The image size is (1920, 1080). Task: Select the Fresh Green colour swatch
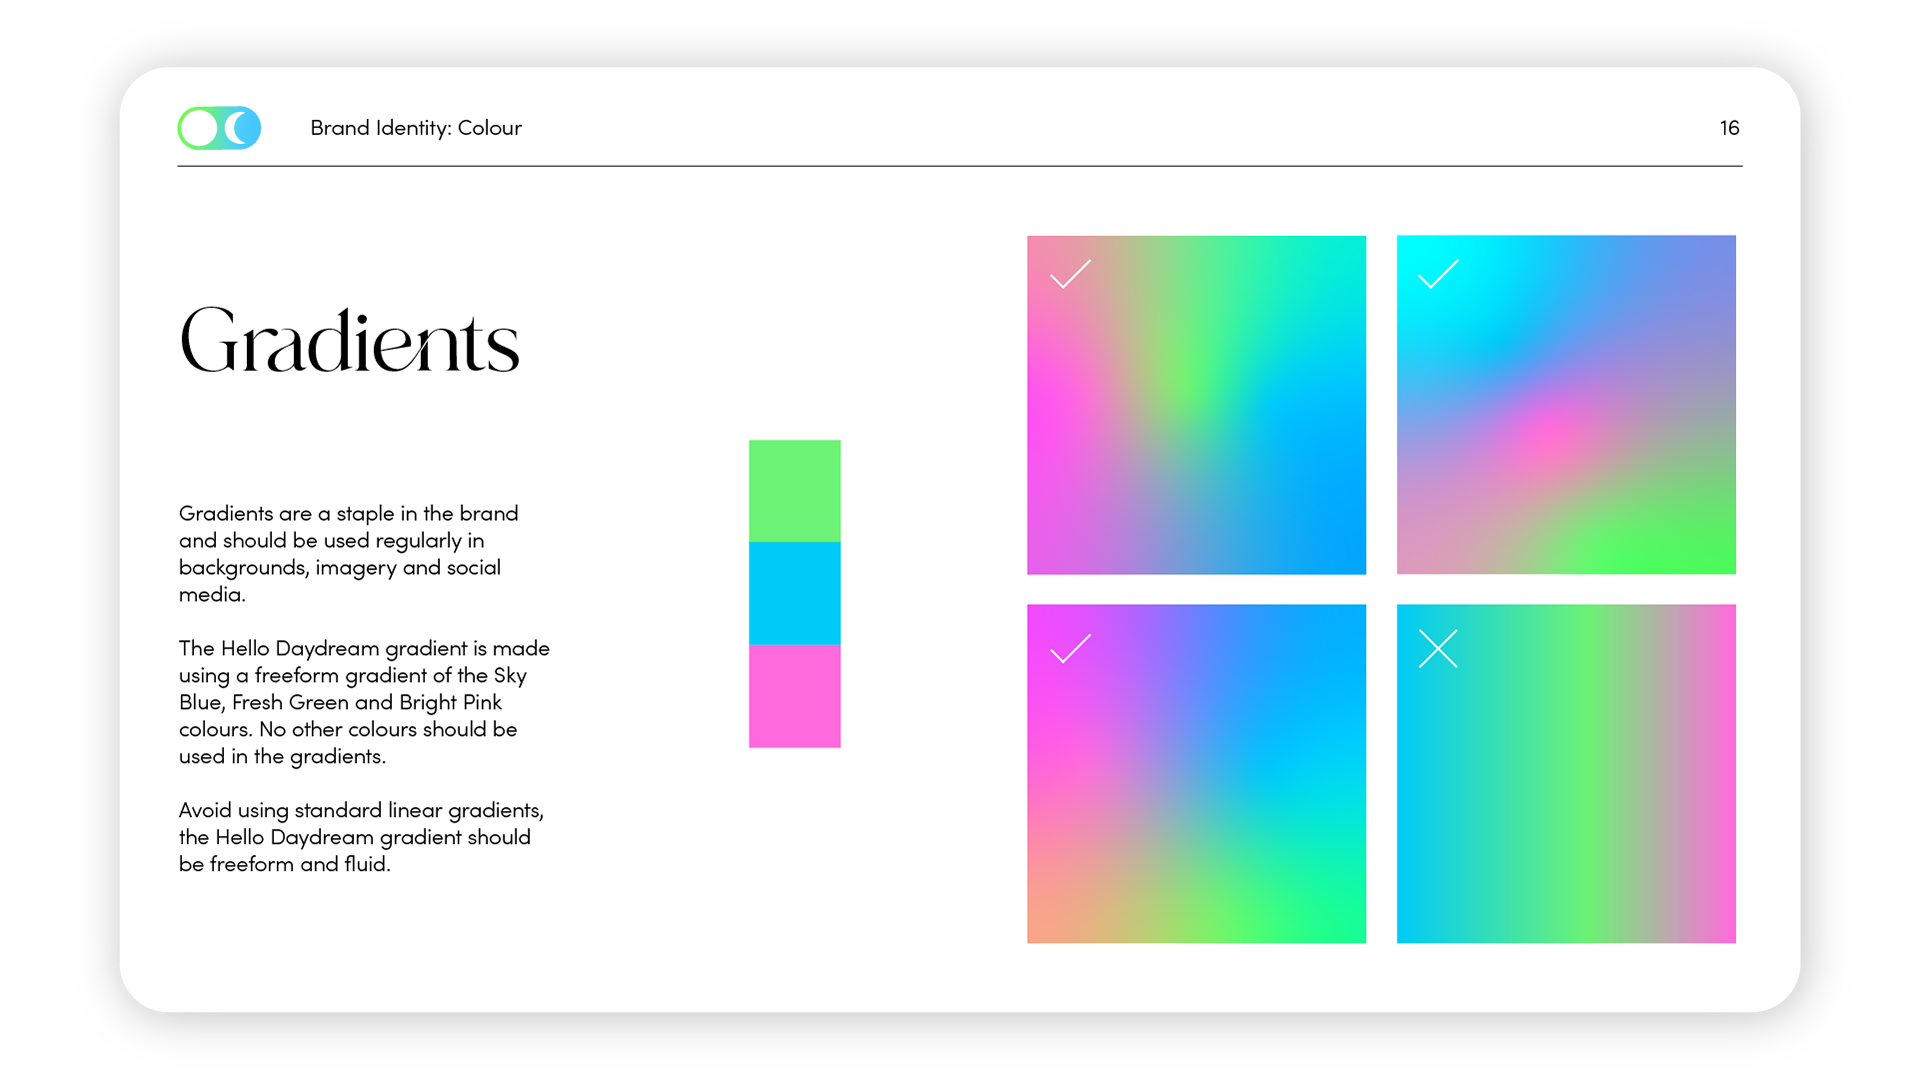(x=795, y=491)
